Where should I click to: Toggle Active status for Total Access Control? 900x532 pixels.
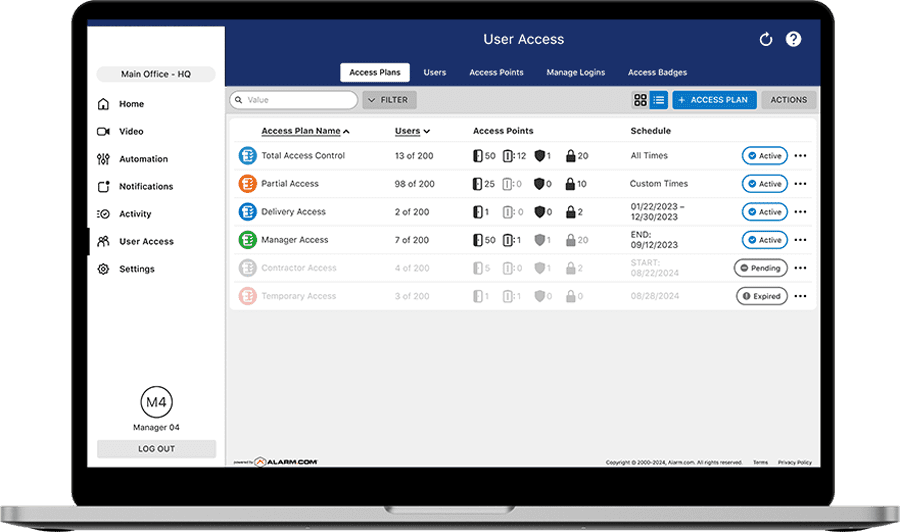pyautogui.click(x=764, y=156)
